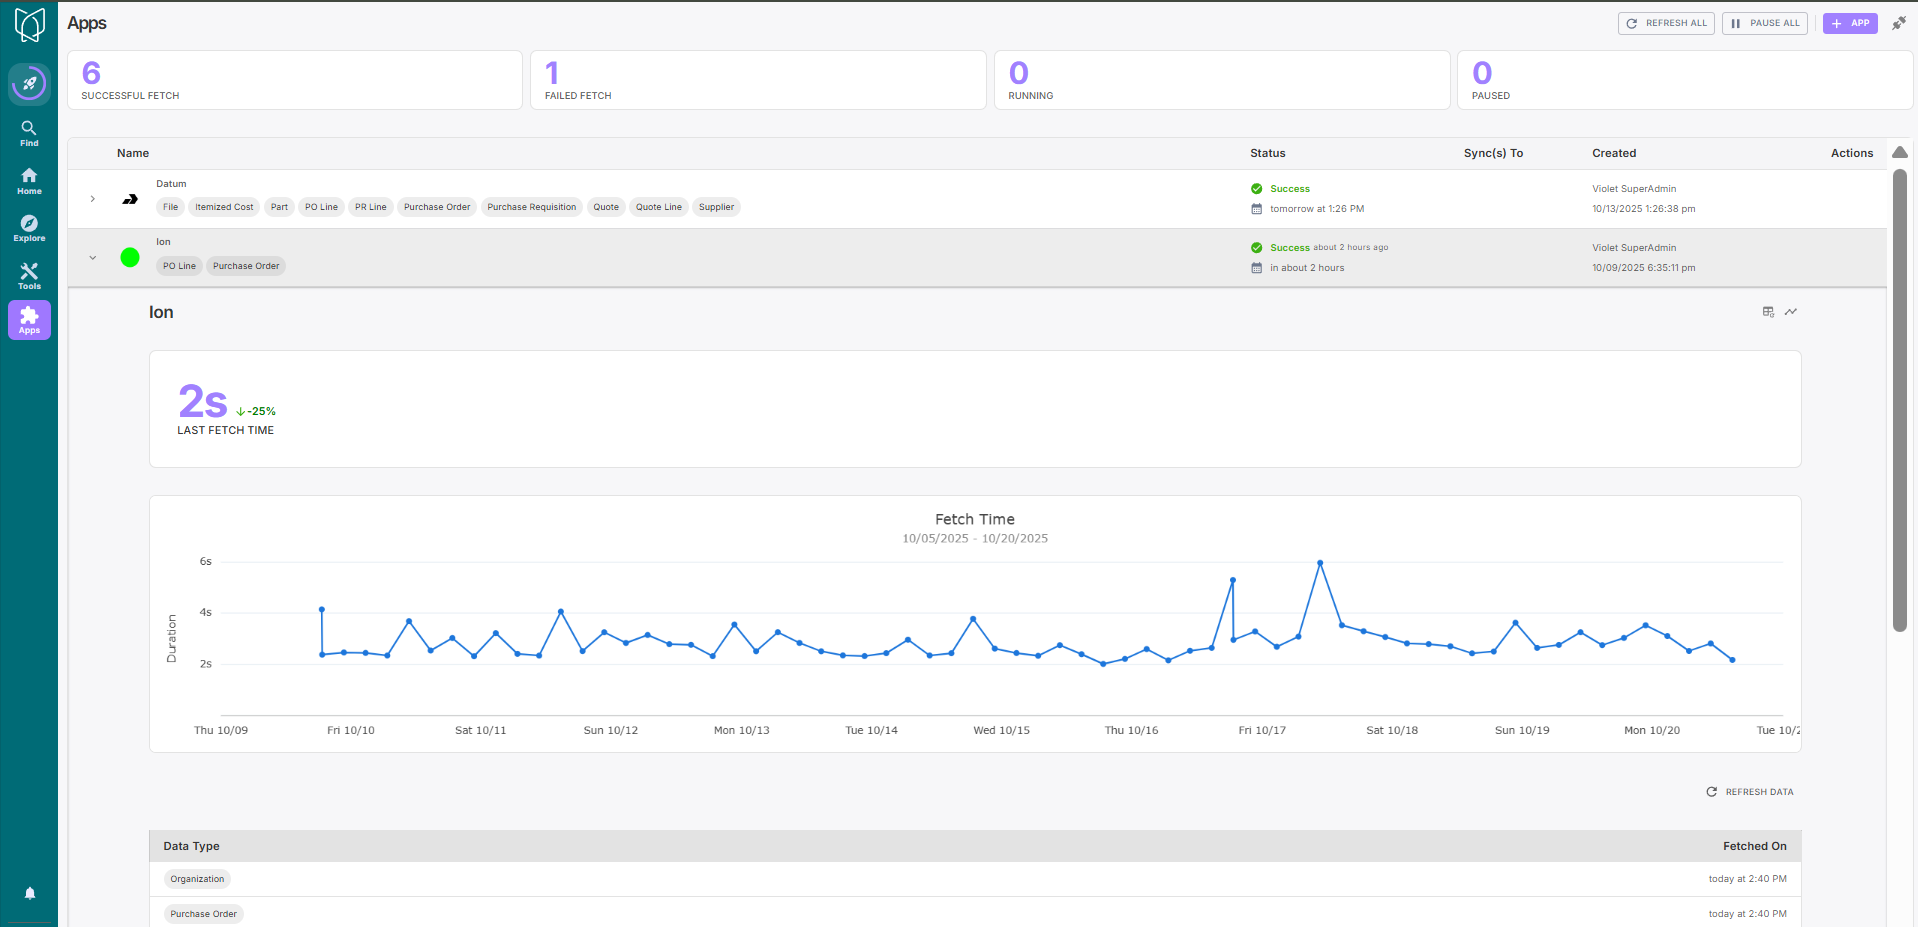This screenshot has height=927, width=1918.
Task: Click the rocket progress icon in sidebar
Action: [x=29, y=84]
